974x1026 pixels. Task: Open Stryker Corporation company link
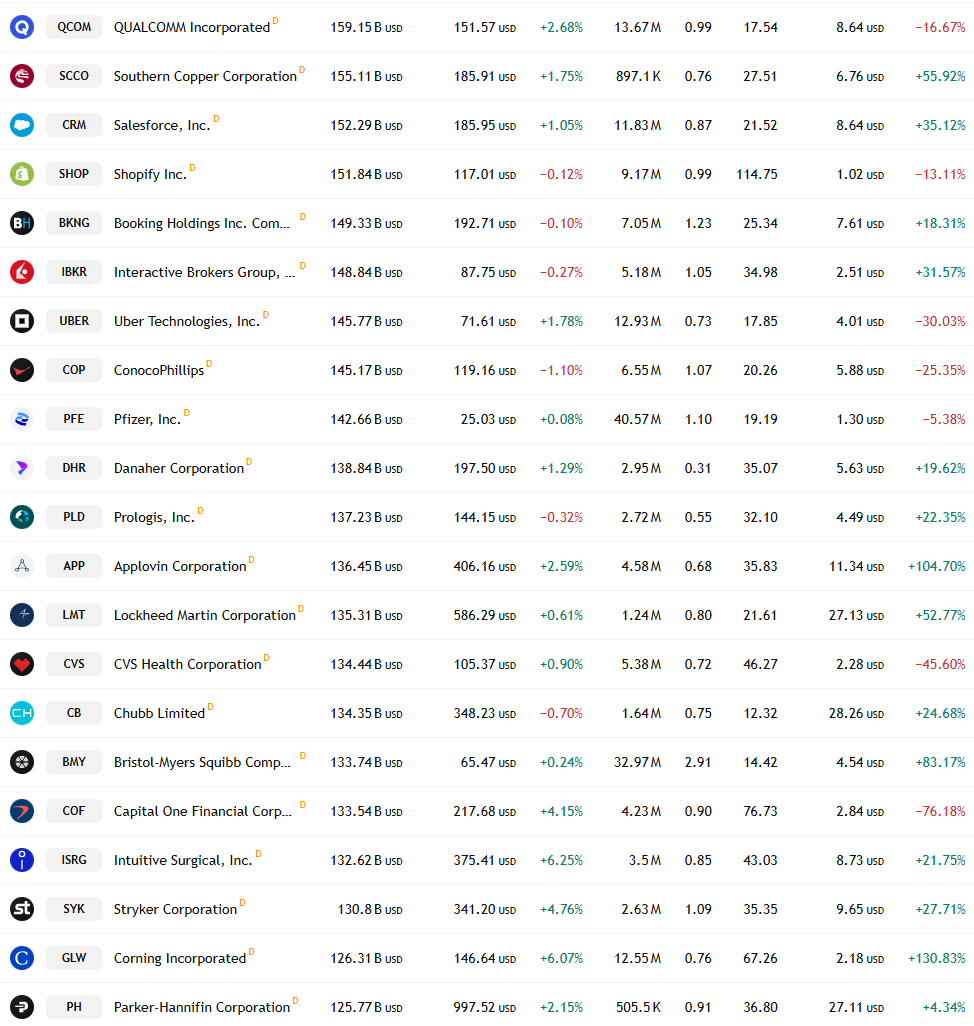point(175,910)
